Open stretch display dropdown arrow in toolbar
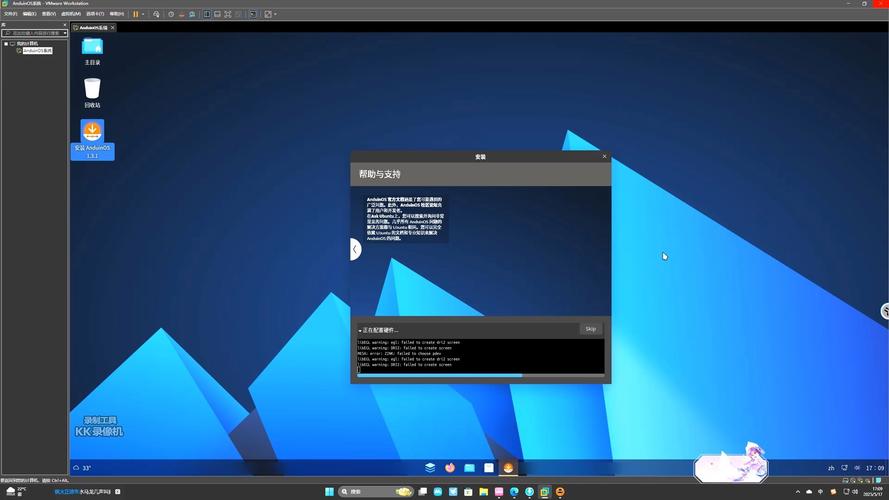The width and height of the screenshot is (889, 500). click(276, 14)
